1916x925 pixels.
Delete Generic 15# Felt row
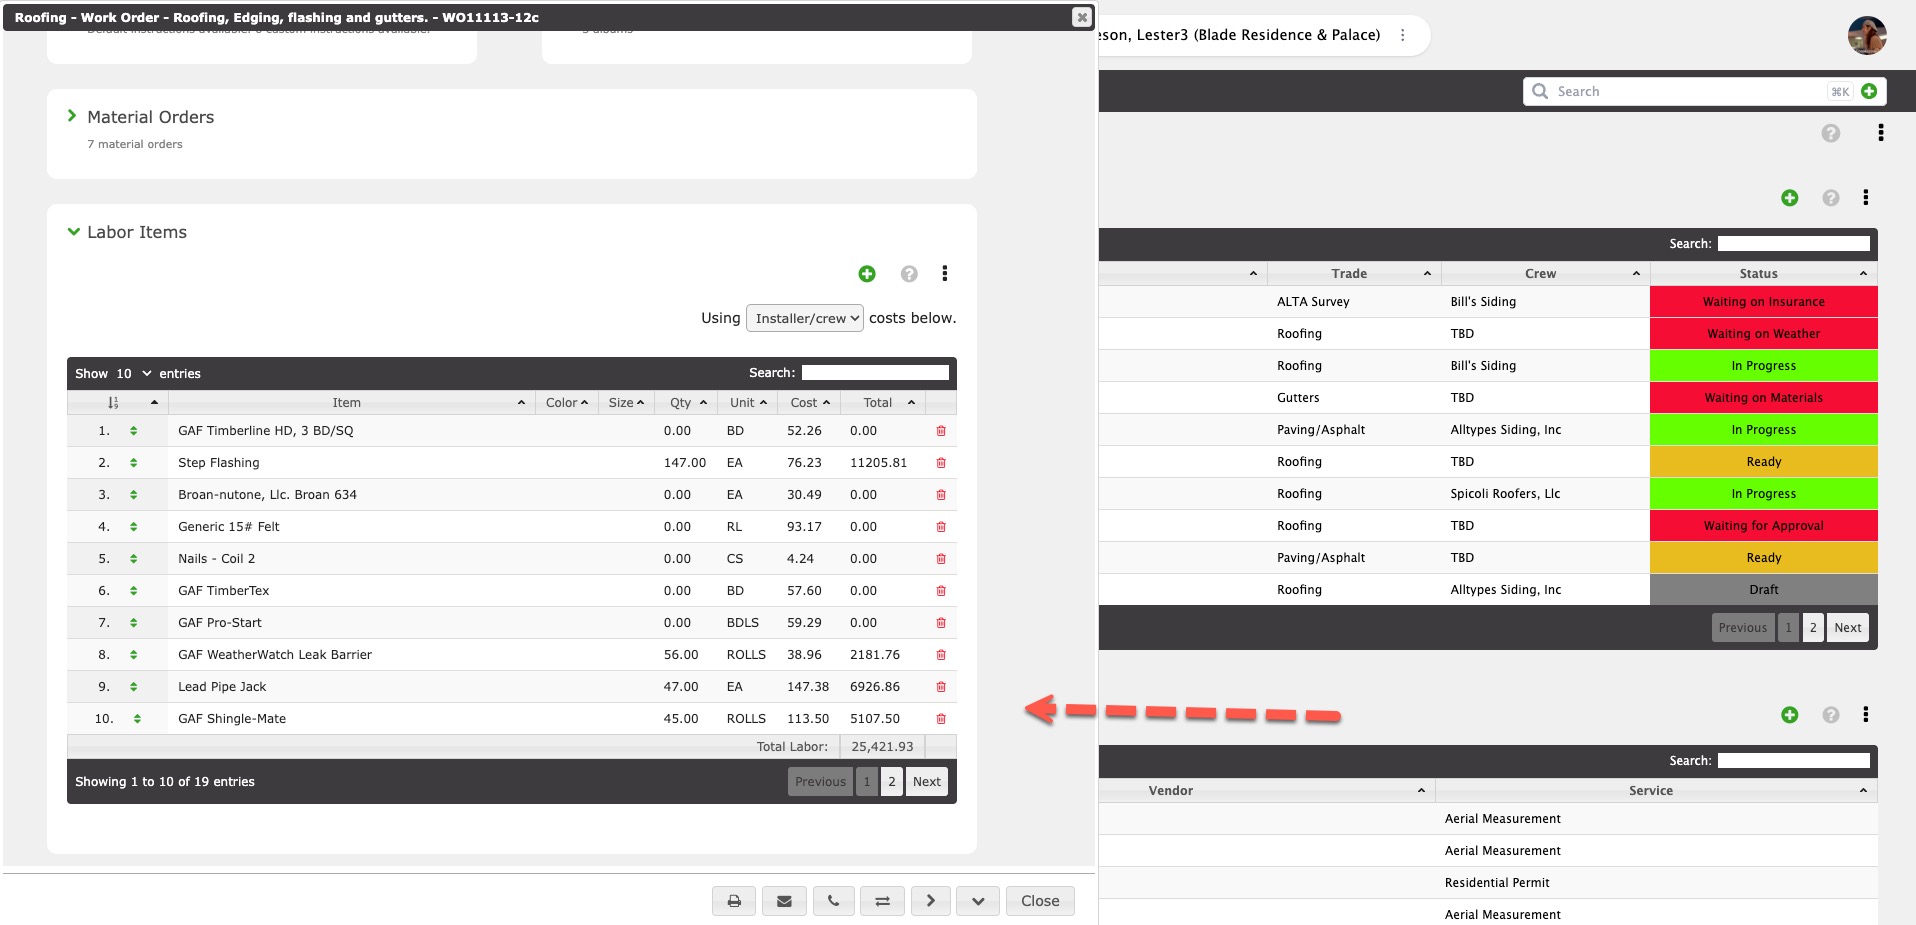[941, 527]
